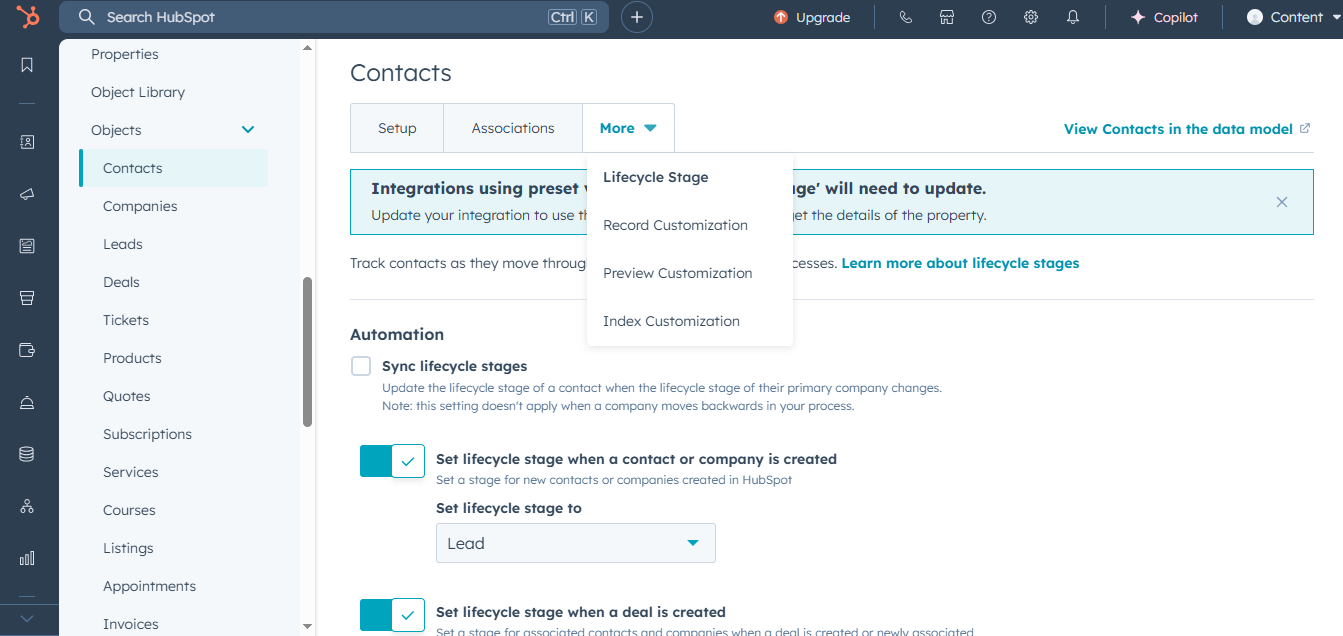Viewport: 1343px width, 636px height.
Task: Open CRM contacts icon in left rail
Action: point(27,142)
